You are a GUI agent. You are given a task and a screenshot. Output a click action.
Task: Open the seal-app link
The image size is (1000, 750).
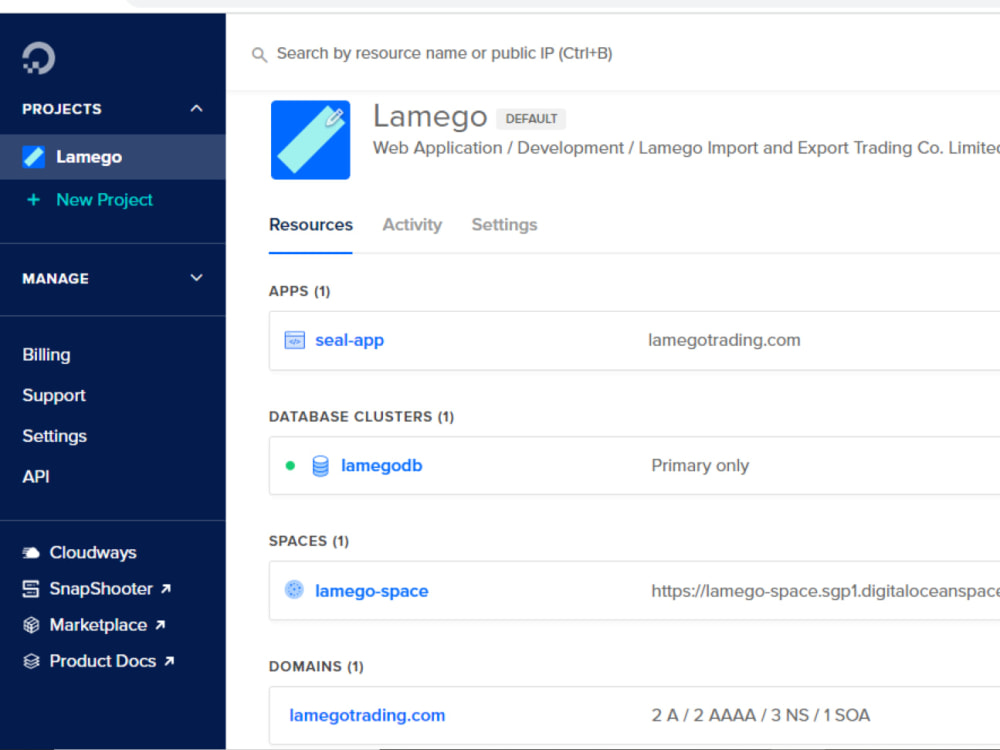(x=349, y=341)
